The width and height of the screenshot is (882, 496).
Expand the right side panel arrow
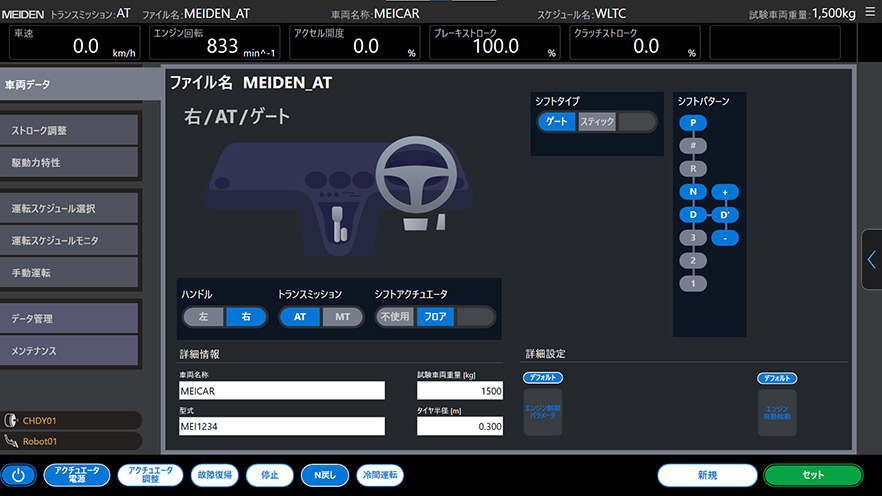pyautogui.click(x=871, y=260)
